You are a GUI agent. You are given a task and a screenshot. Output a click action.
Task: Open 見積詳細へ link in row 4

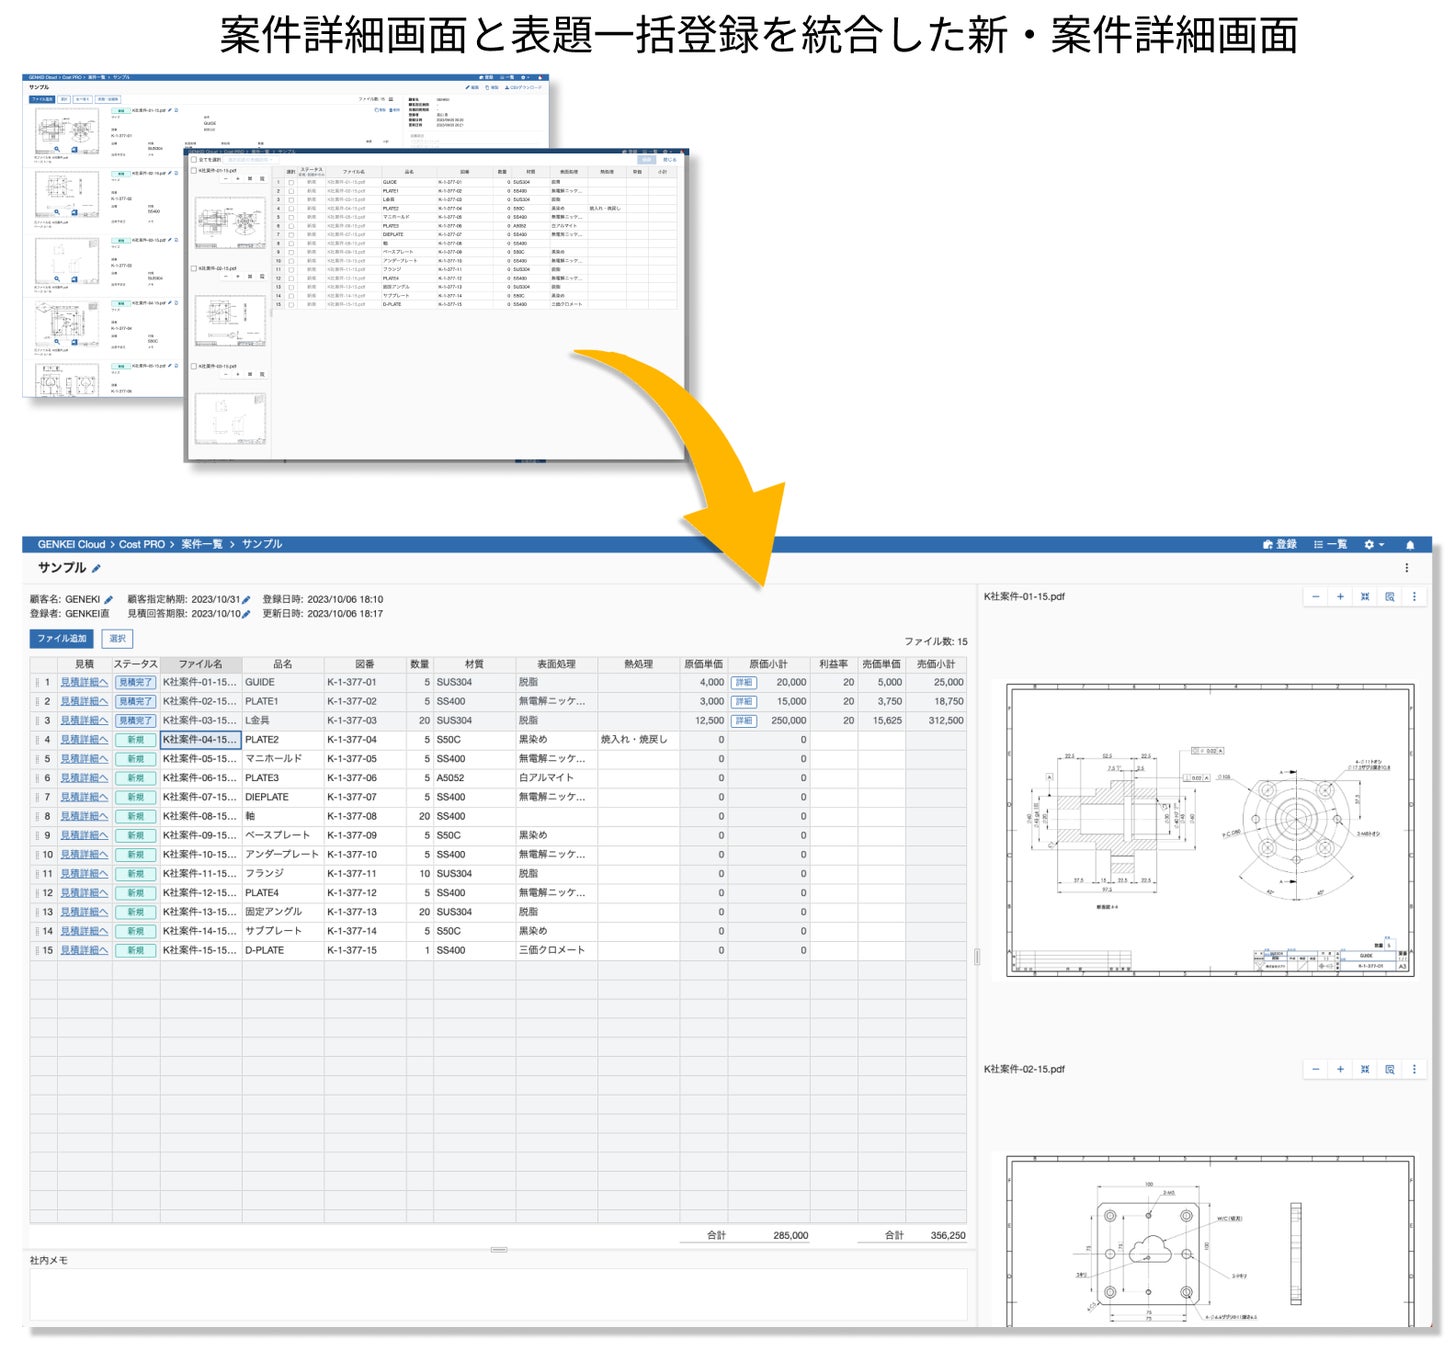tap(84, 740)
